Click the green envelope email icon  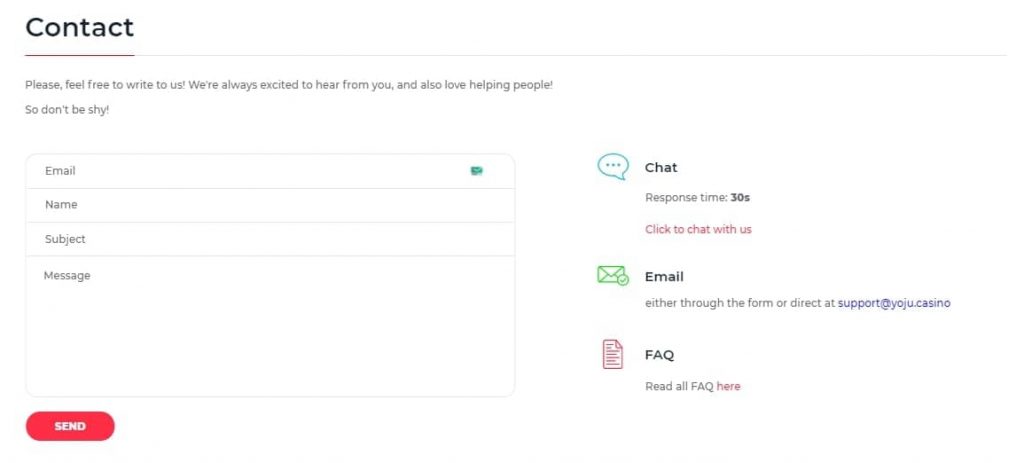point(613,276)
